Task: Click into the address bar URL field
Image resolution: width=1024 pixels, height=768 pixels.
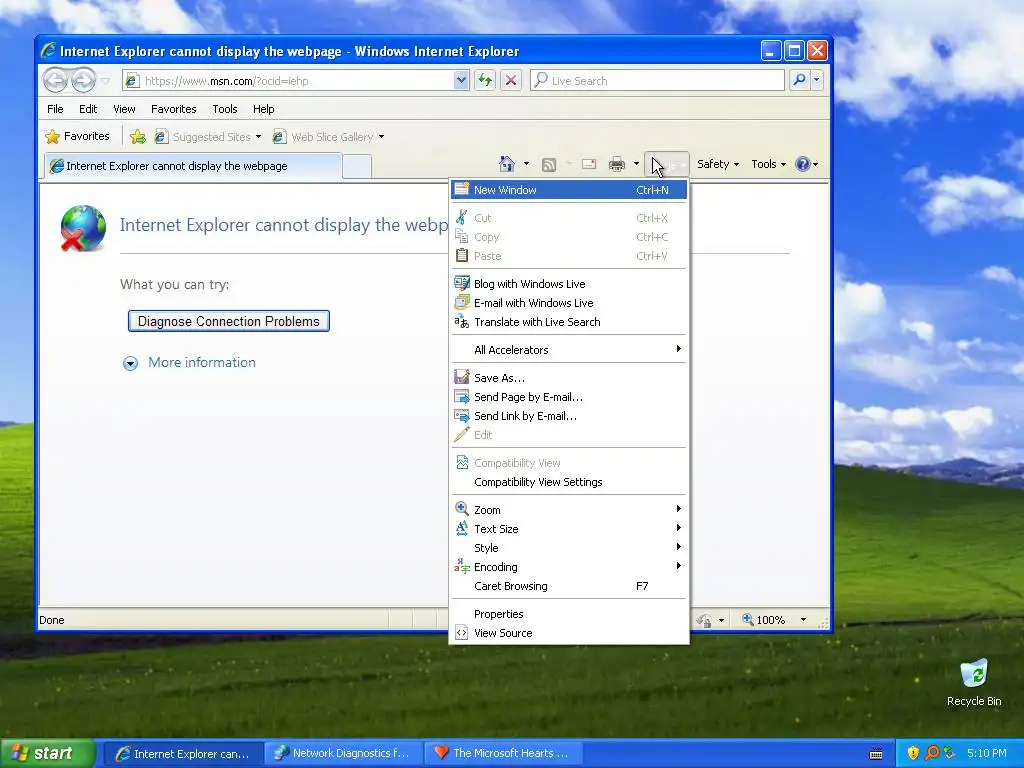Action: pyautogui.click(x=290, y=80)
